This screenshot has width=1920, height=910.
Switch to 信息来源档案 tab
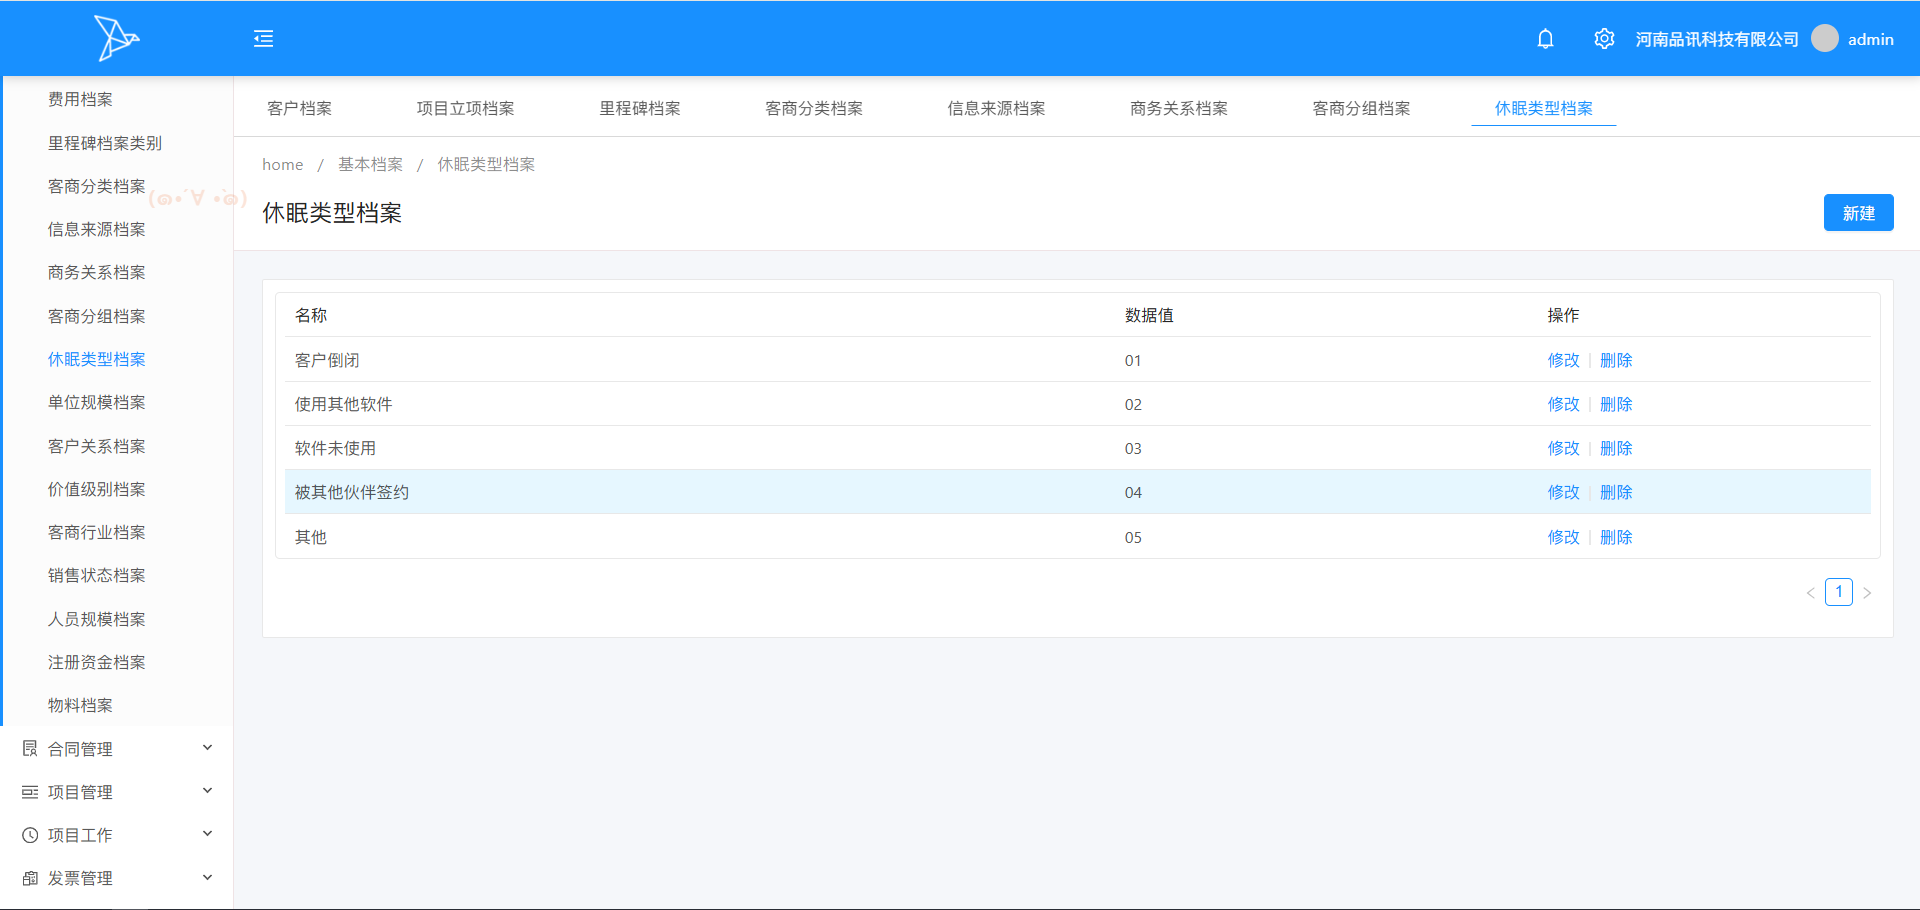click(x=996, y=108)
